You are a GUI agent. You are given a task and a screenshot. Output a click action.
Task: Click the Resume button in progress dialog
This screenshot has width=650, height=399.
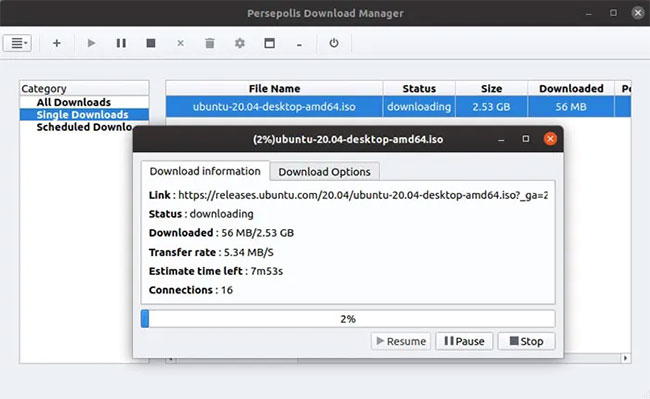click(x=401, y=341)
